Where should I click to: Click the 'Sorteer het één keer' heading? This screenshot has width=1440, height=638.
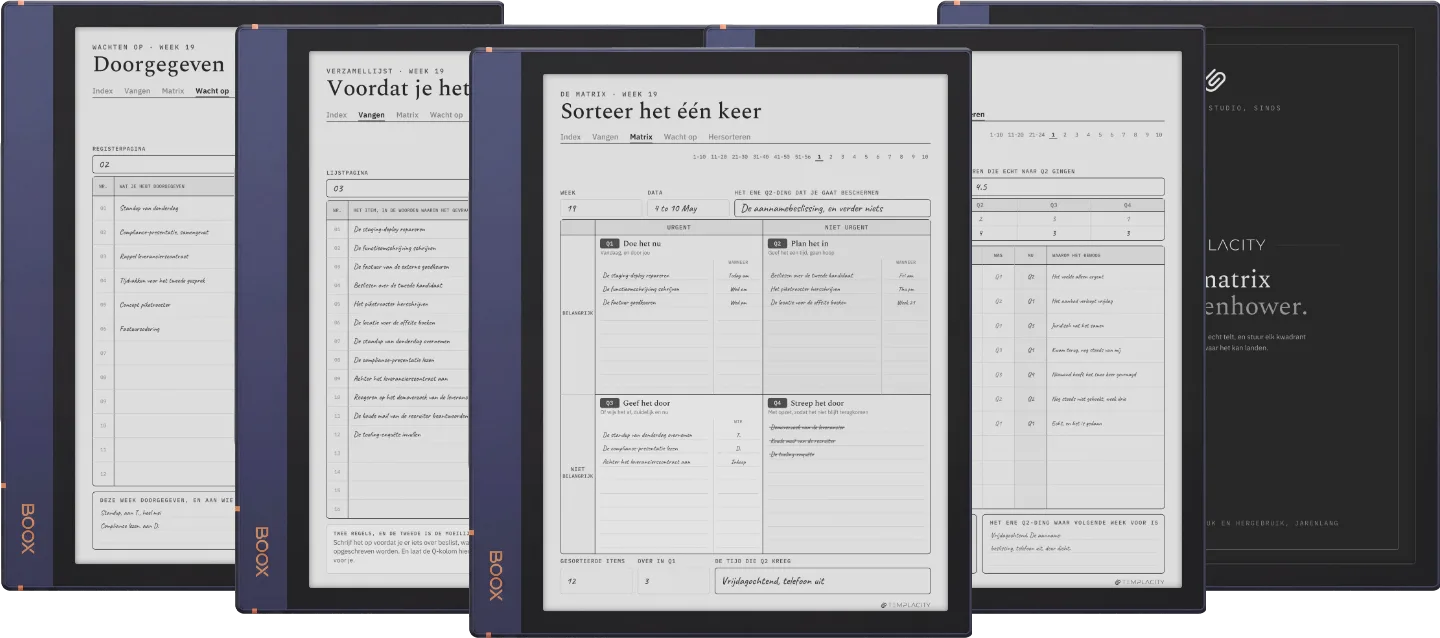(660, 111)
